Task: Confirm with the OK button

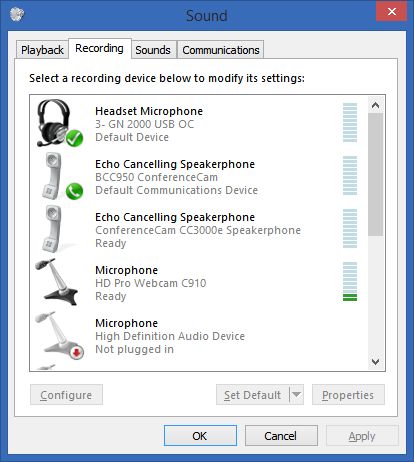Action: [x=200, y=436]
